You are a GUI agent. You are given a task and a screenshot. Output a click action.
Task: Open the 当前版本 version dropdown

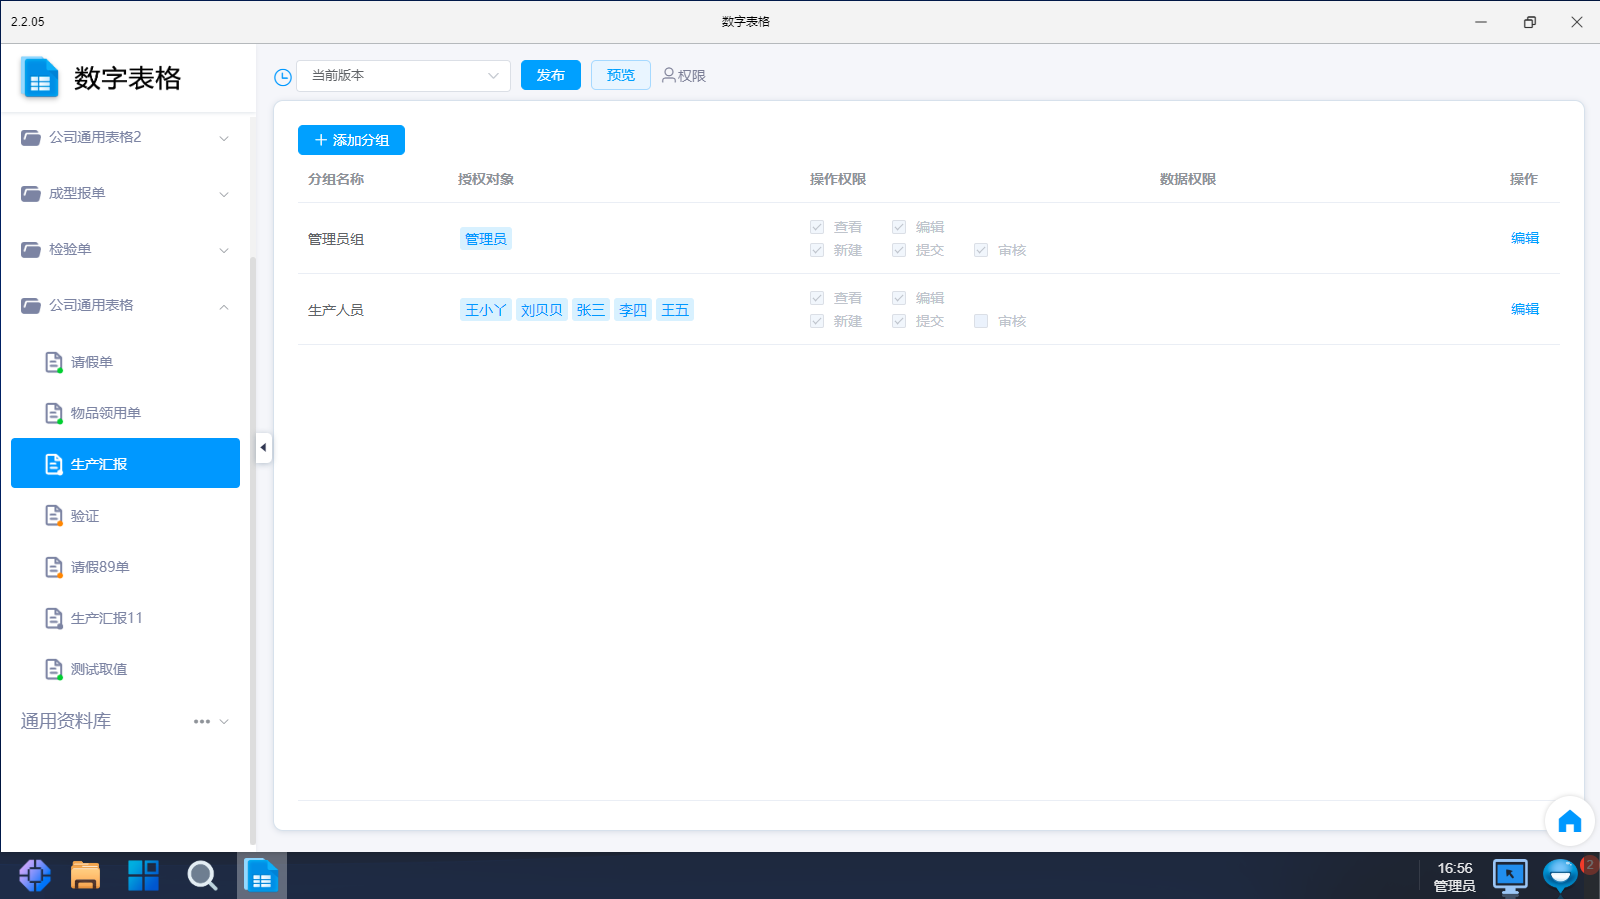coord(404,76)
